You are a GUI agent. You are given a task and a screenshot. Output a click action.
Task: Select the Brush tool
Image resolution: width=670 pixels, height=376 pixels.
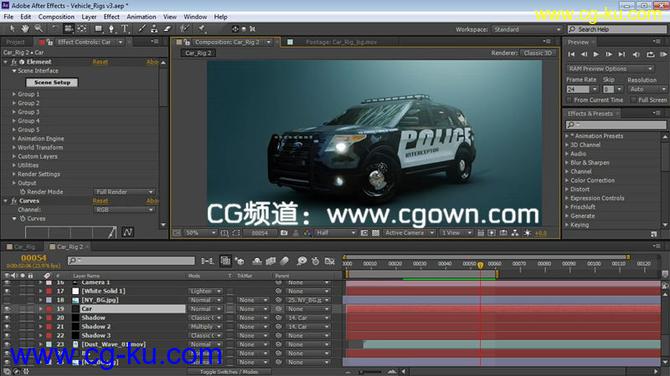coord(141,29)
